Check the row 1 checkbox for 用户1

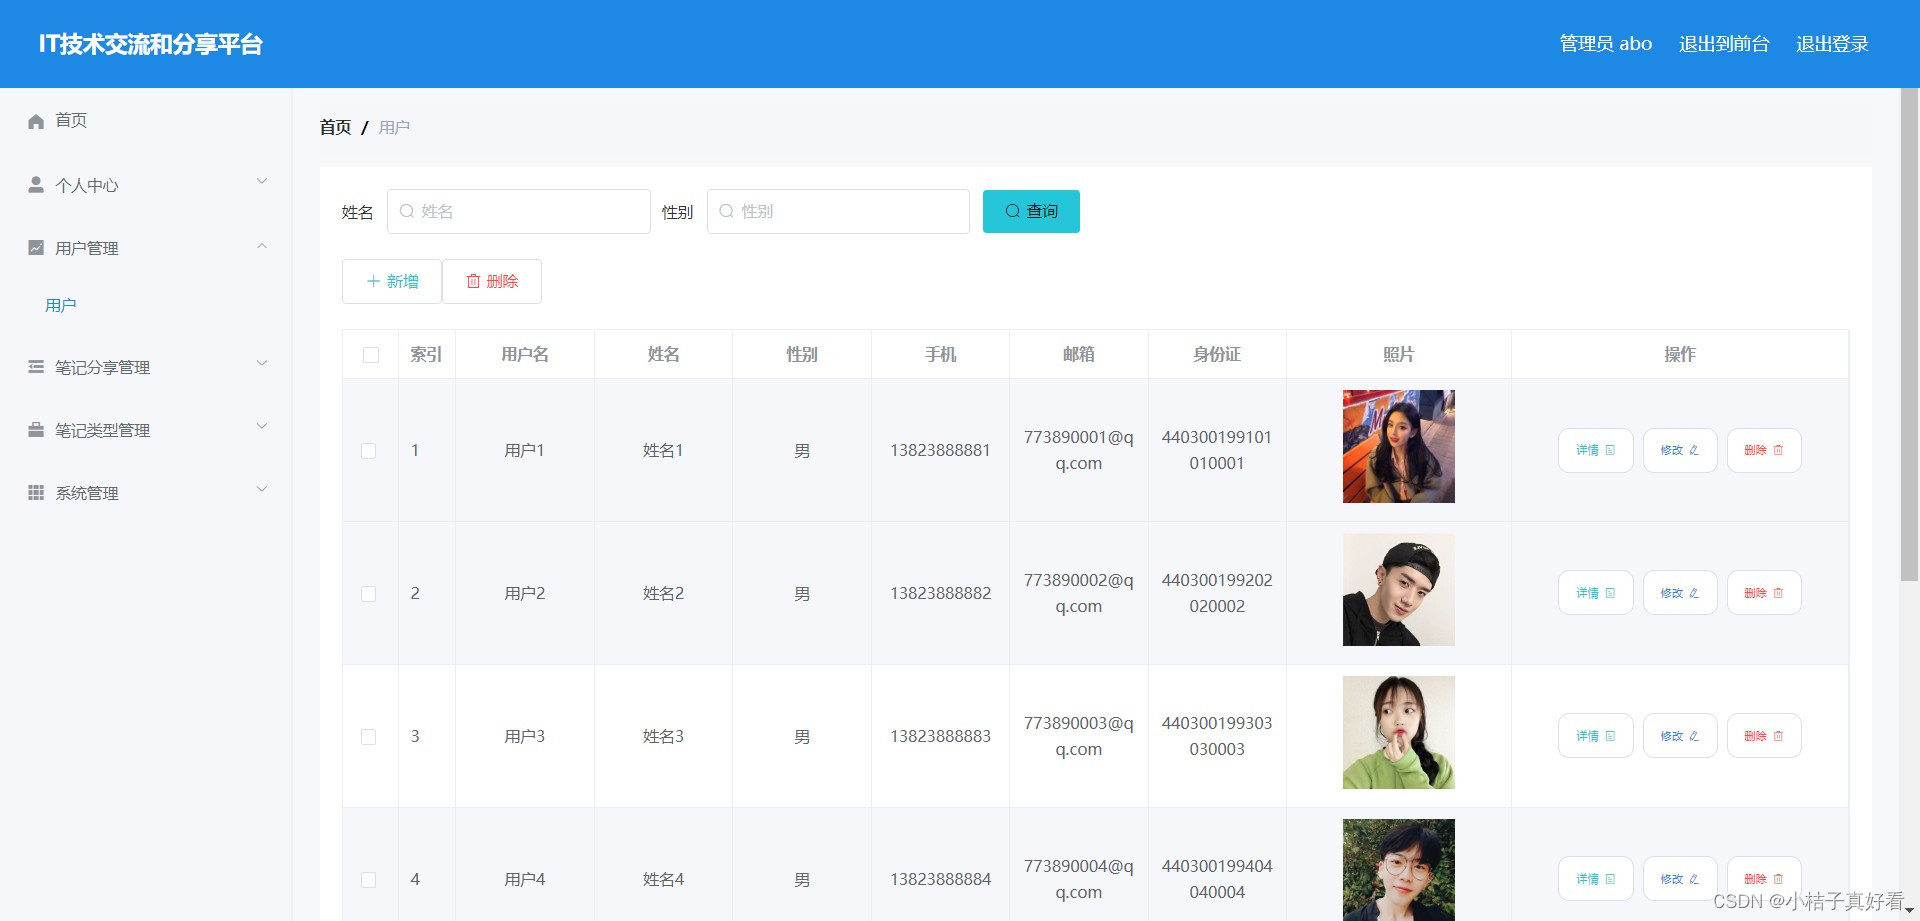point(369,451)
